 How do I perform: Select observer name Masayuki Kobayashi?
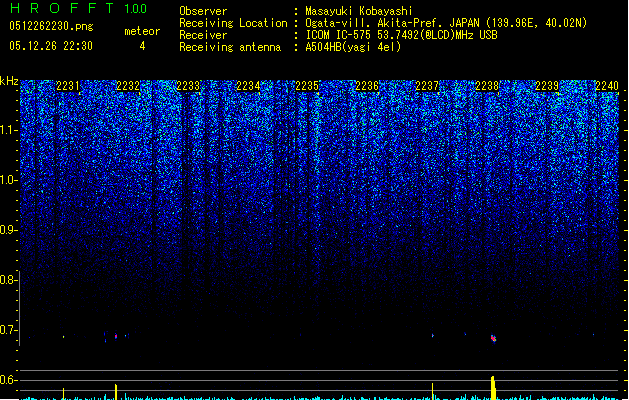tap(359, 11)
